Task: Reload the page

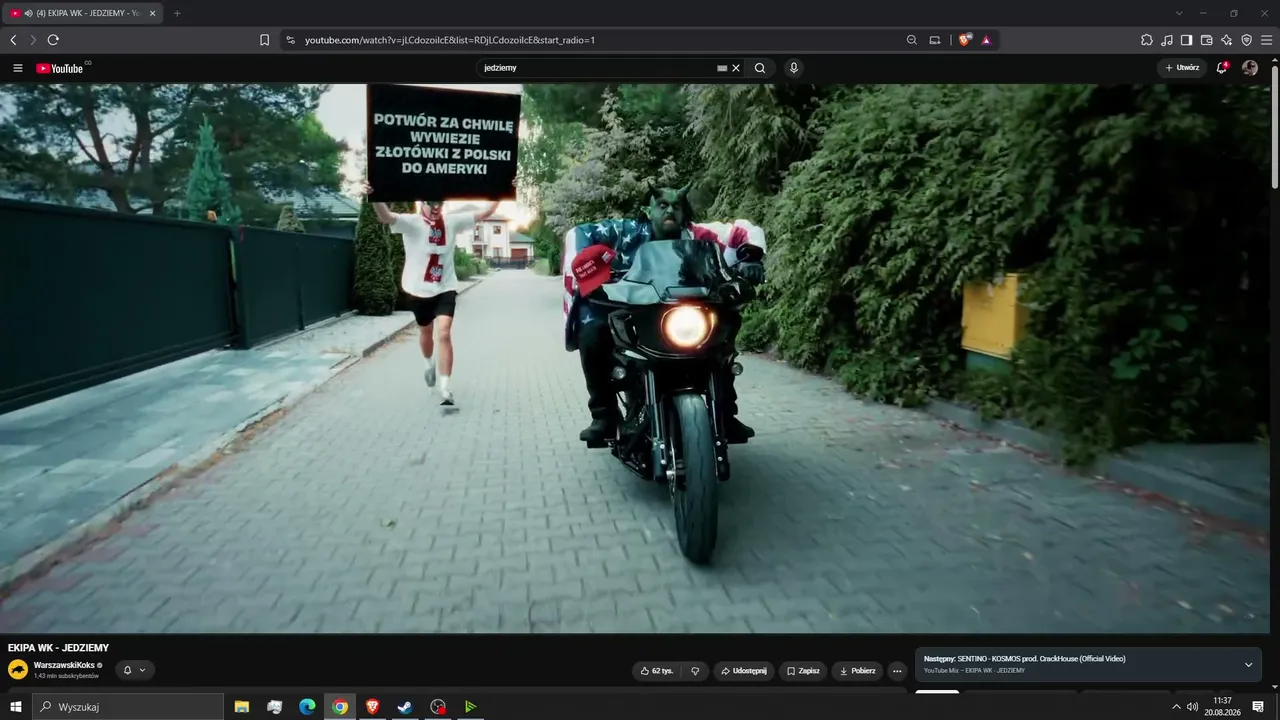Action: click(x=53, y=40)
